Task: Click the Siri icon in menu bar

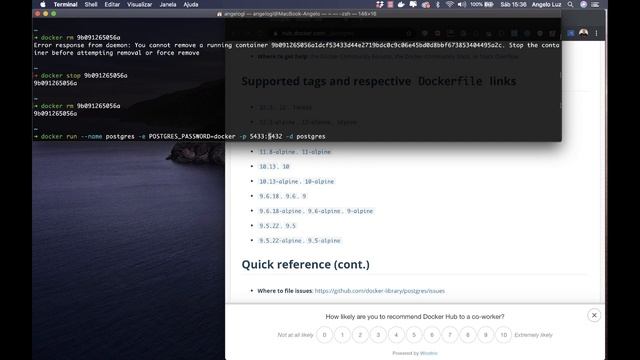Action: pos(583,4)
